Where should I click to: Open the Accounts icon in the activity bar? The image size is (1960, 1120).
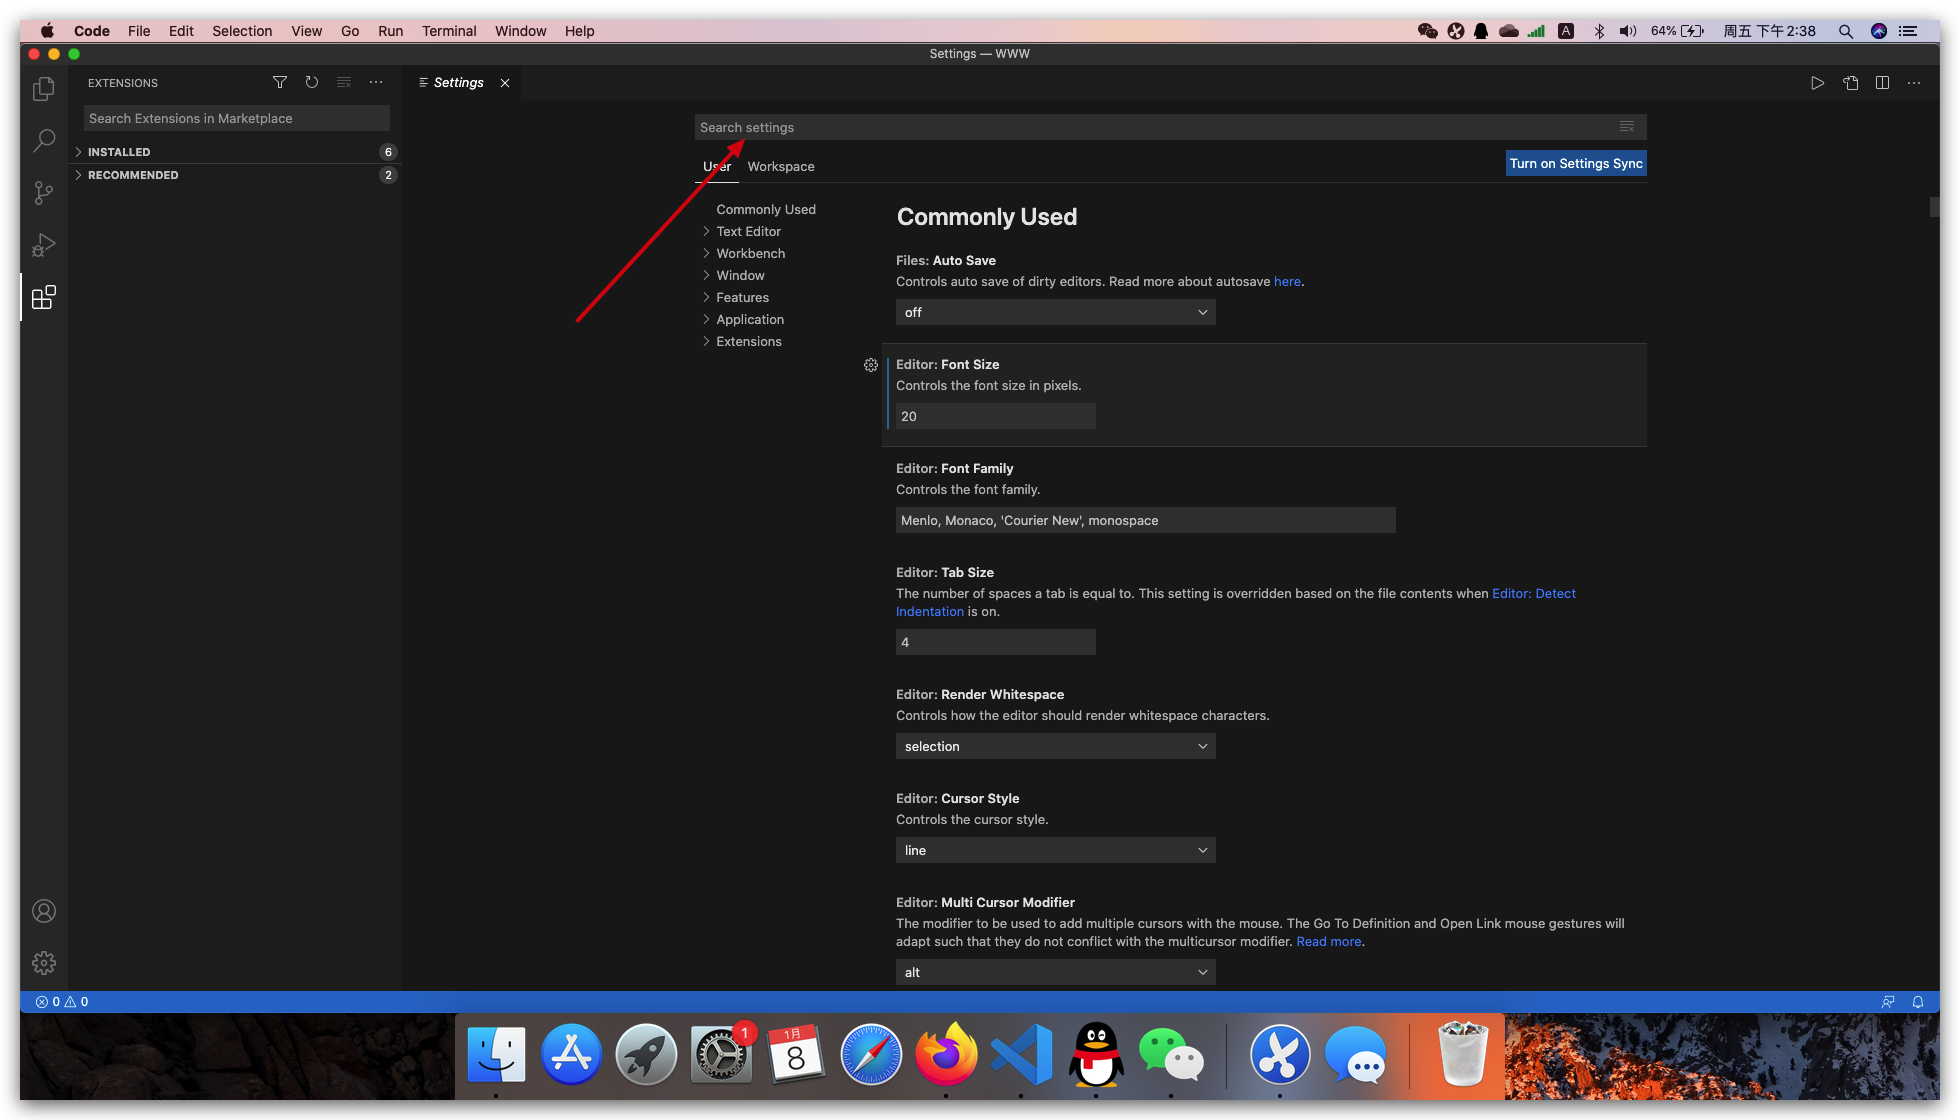coord(43,911)
